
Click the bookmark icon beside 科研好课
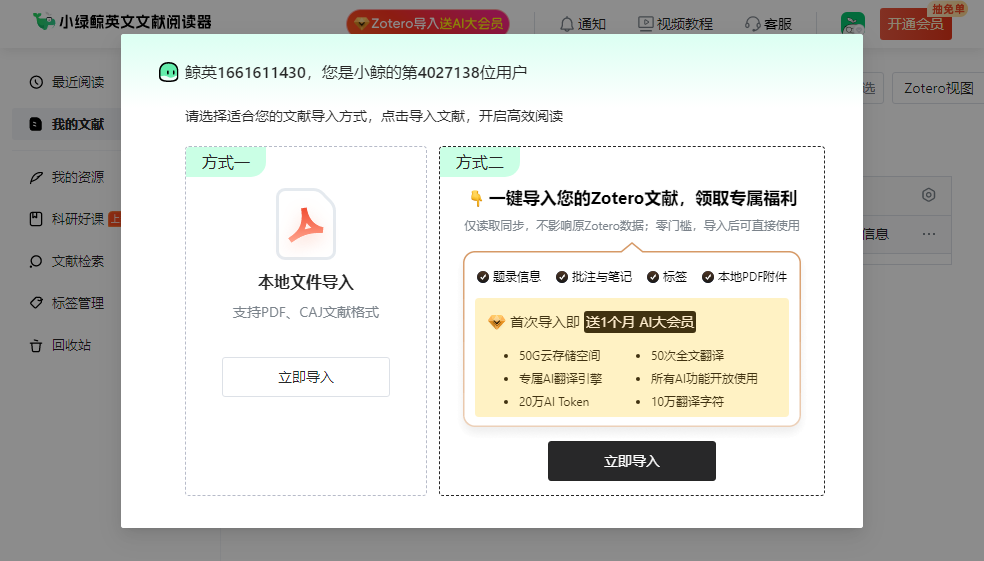click(x=36, y=219)
